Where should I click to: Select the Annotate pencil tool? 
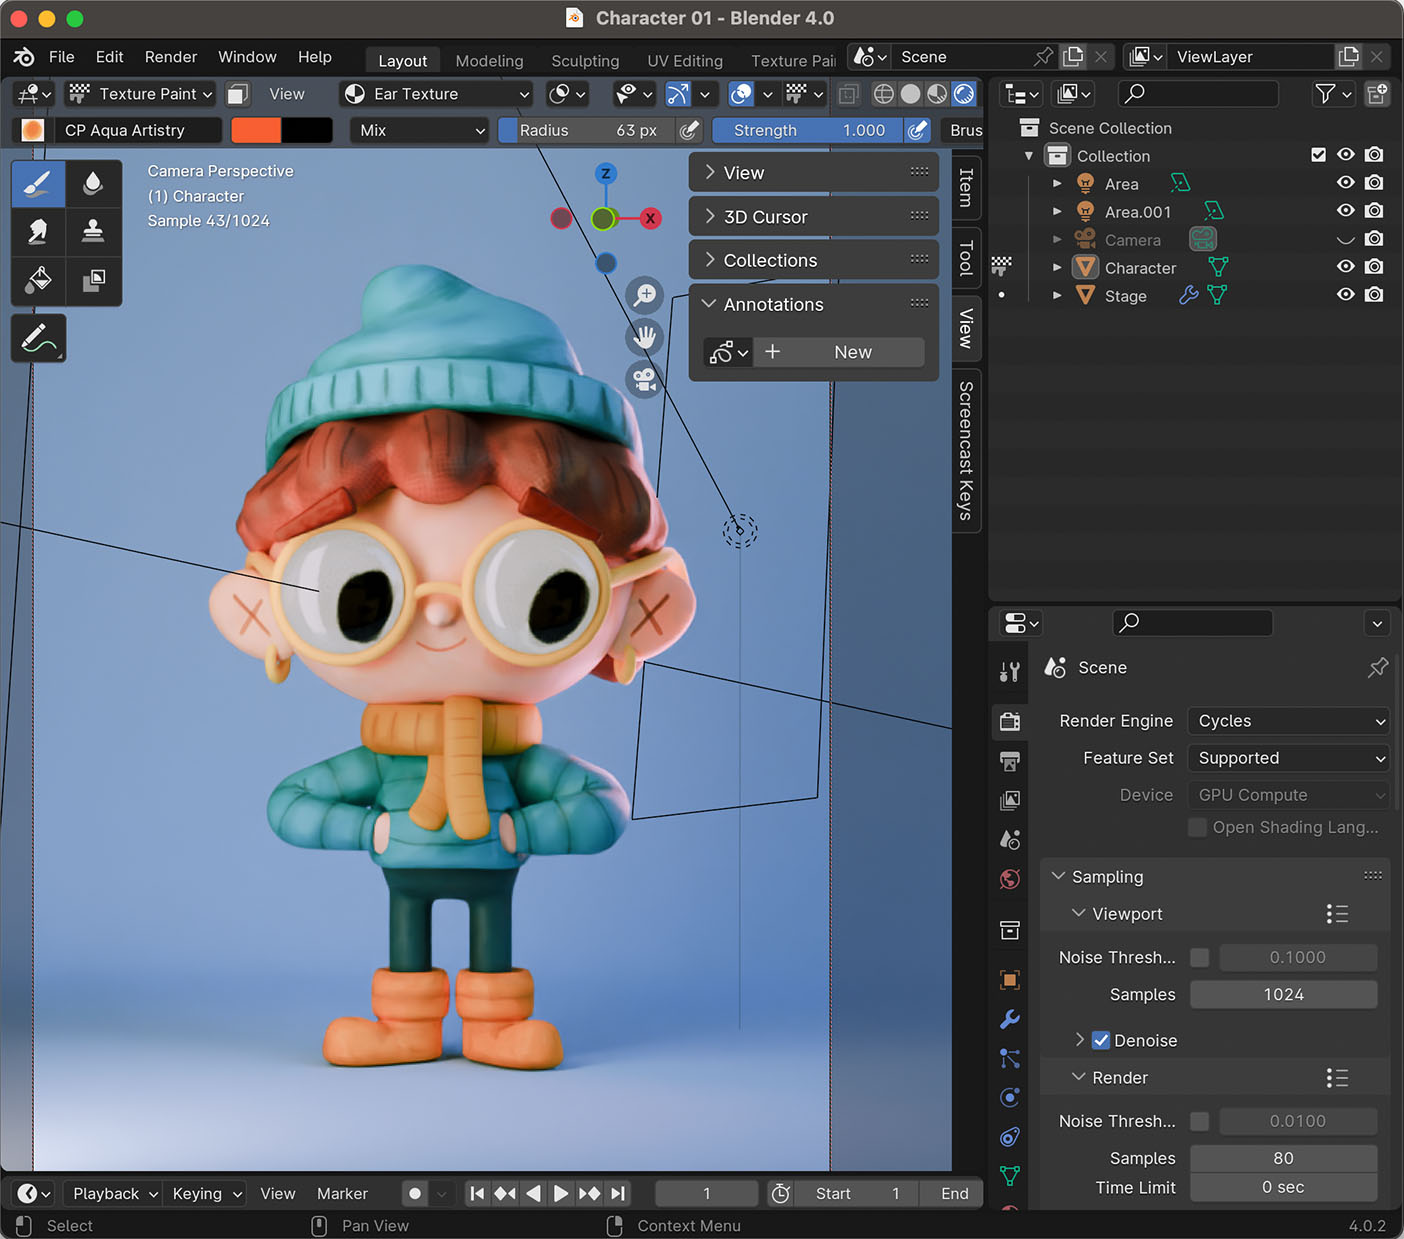pyautogui.click(x=38, y=338)
